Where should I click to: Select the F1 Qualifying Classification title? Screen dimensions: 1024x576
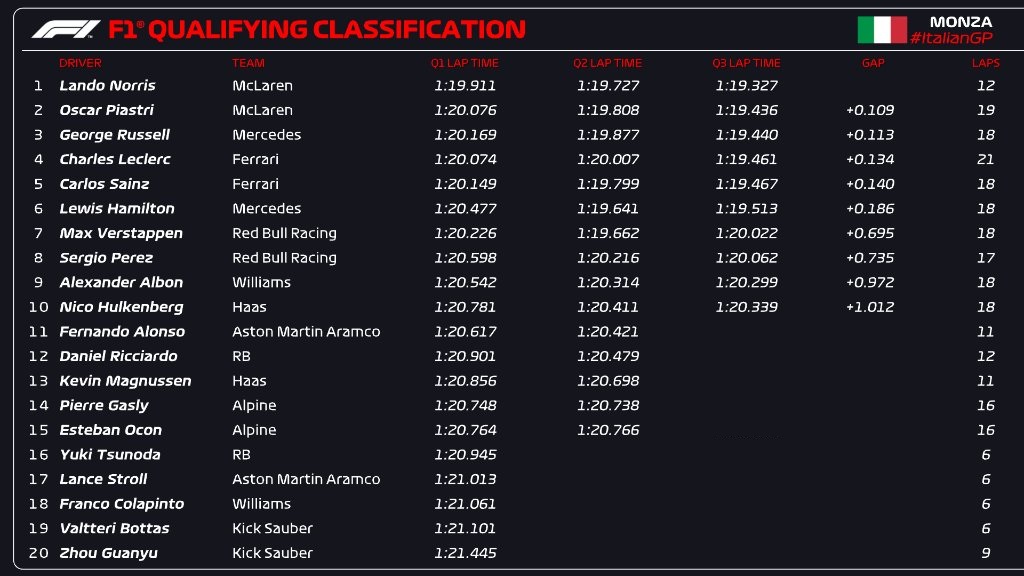pos(317,29)
